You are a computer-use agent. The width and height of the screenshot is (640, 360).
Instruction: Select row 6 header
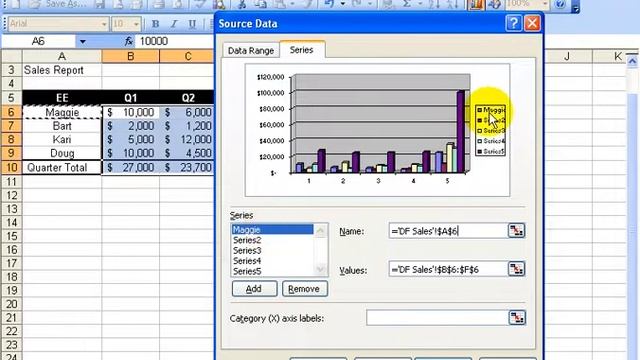pos(11,112)
